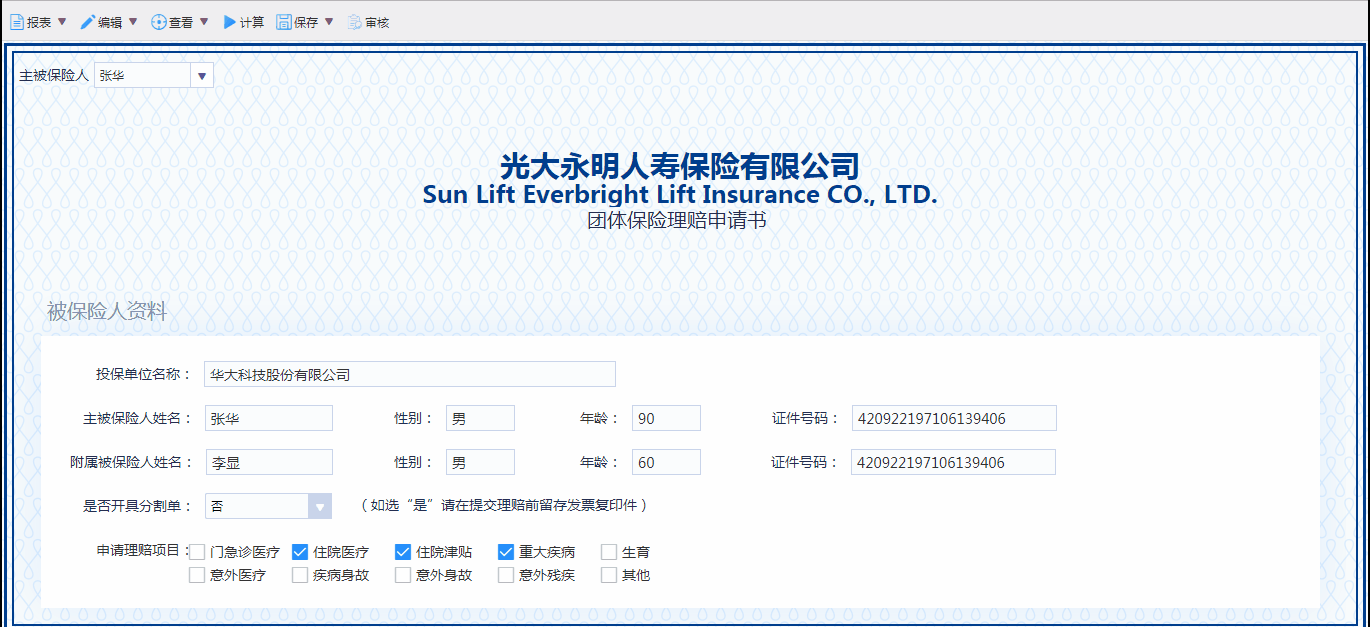Click the 保存 save disk icon
The image size is (1370, 627).
284,22
